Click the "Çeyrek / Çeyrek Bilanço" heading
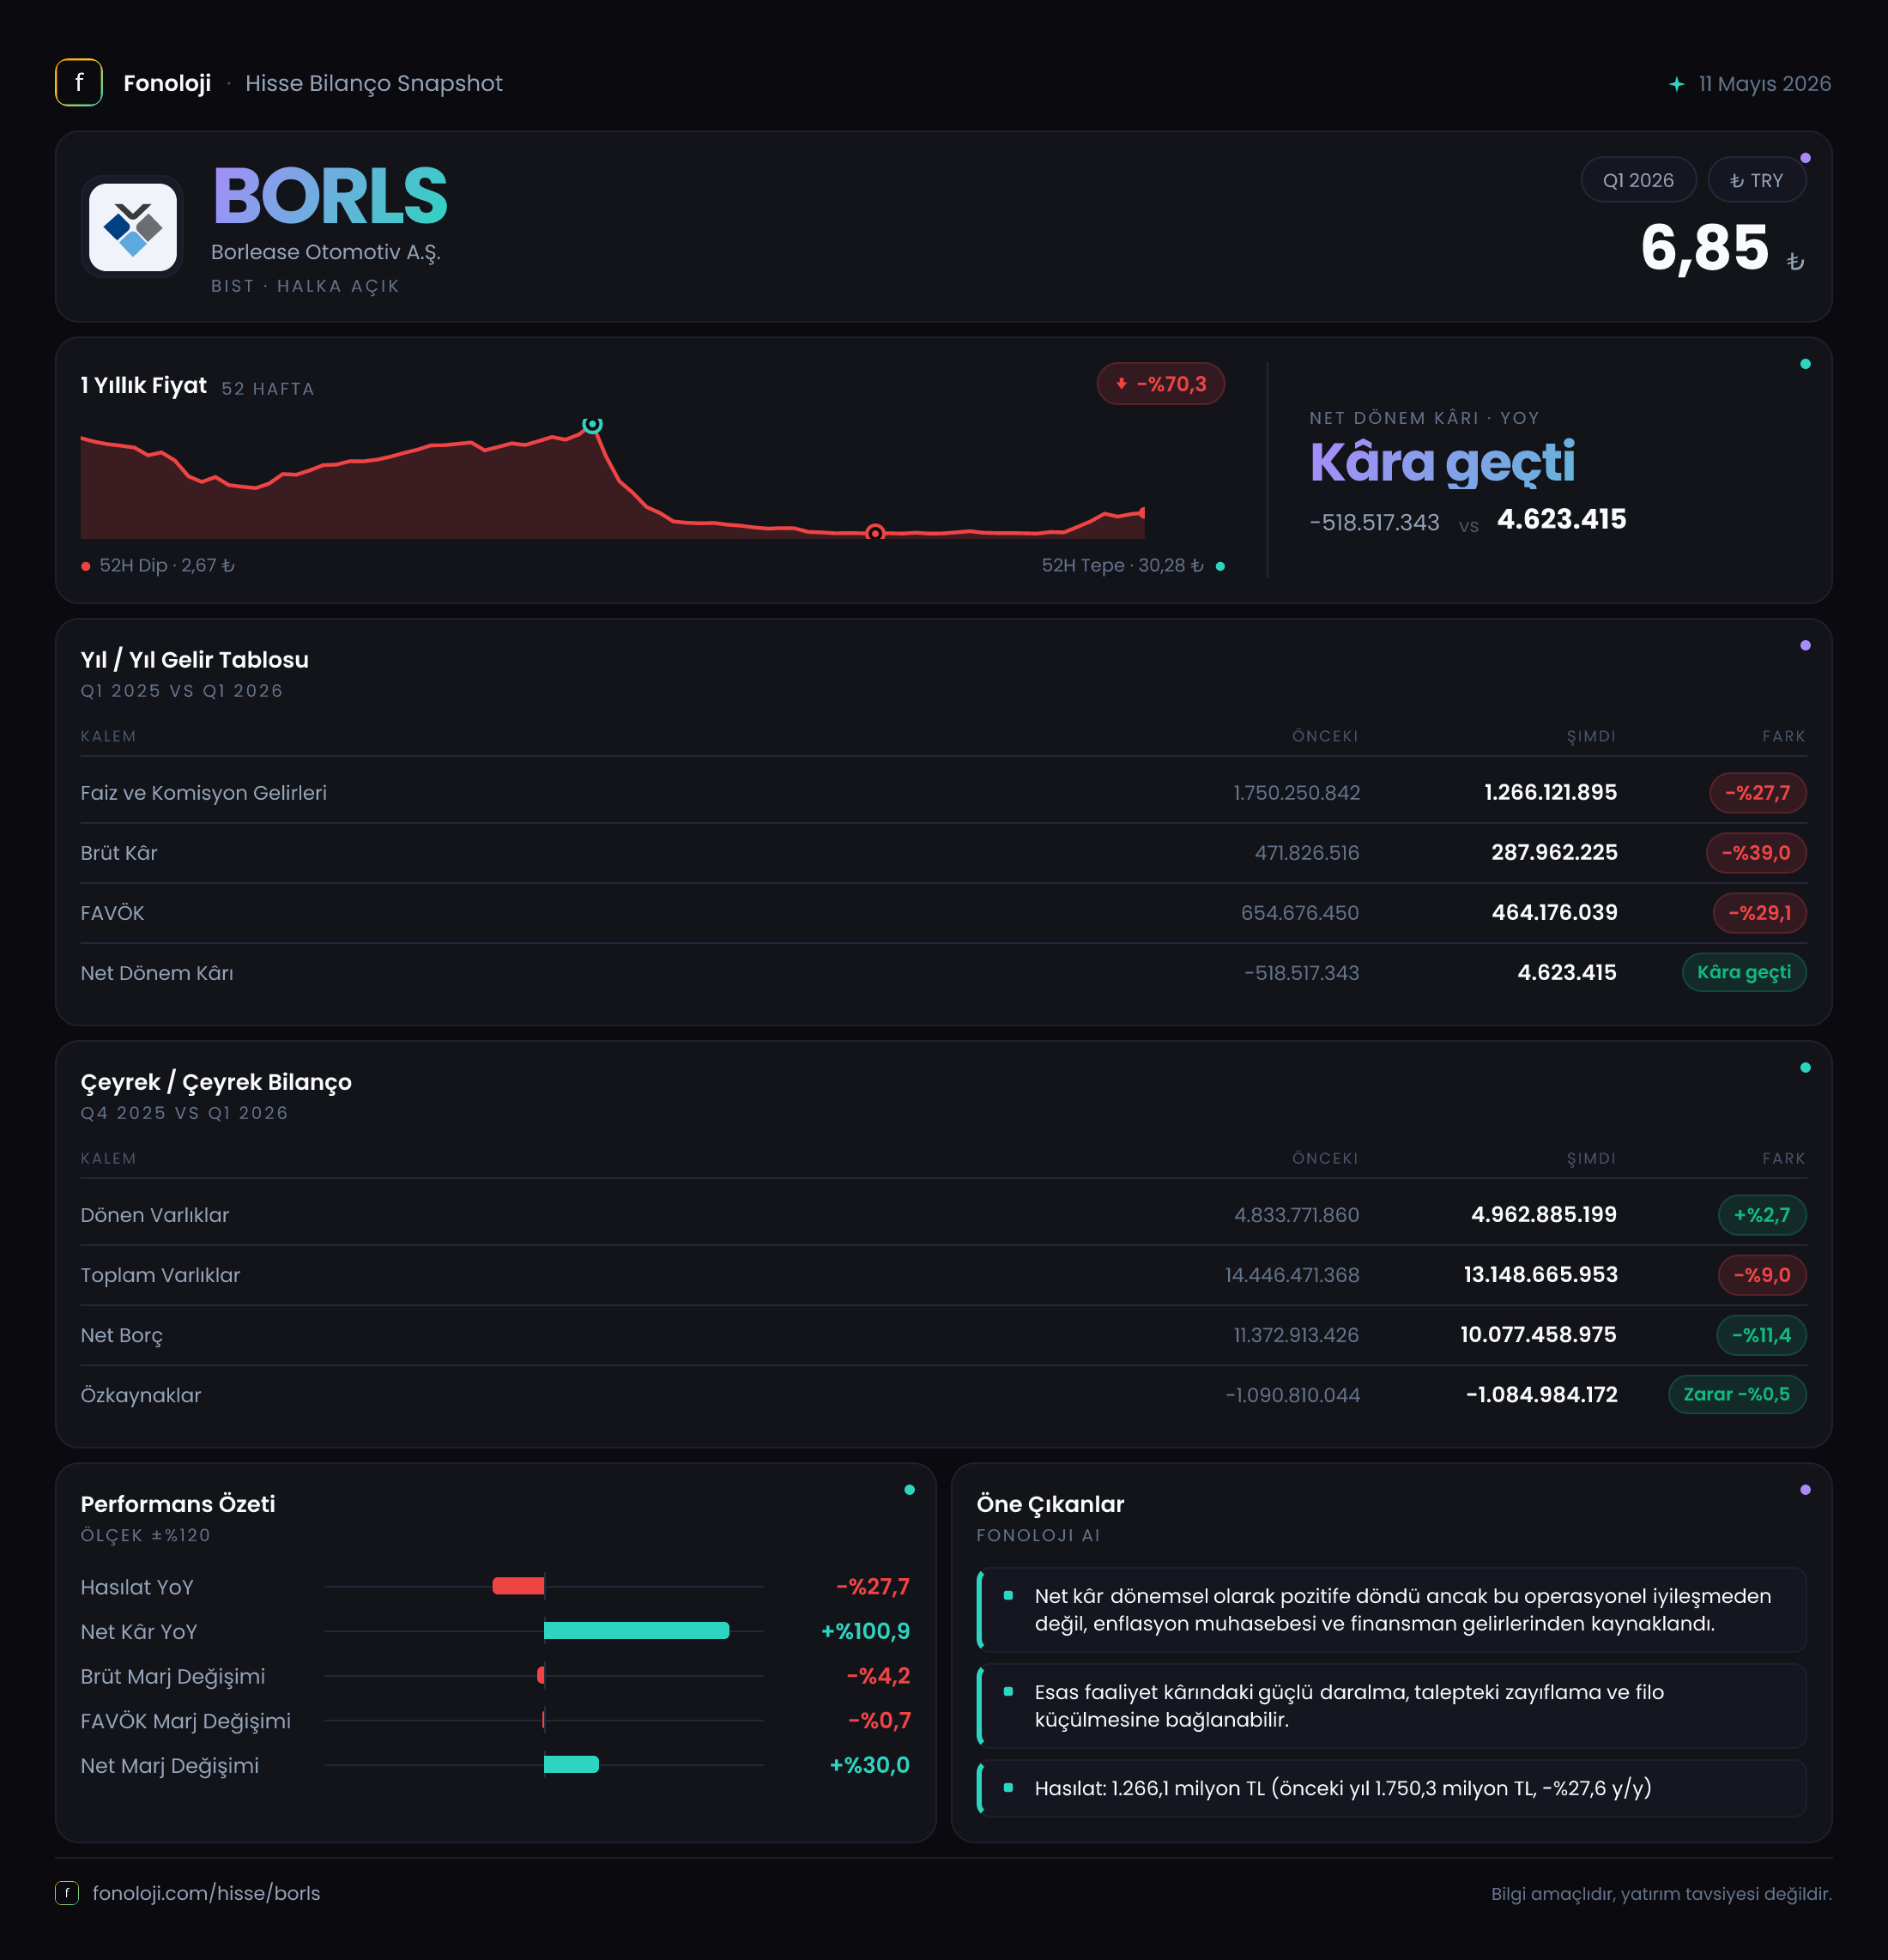 pos(216,1082)
